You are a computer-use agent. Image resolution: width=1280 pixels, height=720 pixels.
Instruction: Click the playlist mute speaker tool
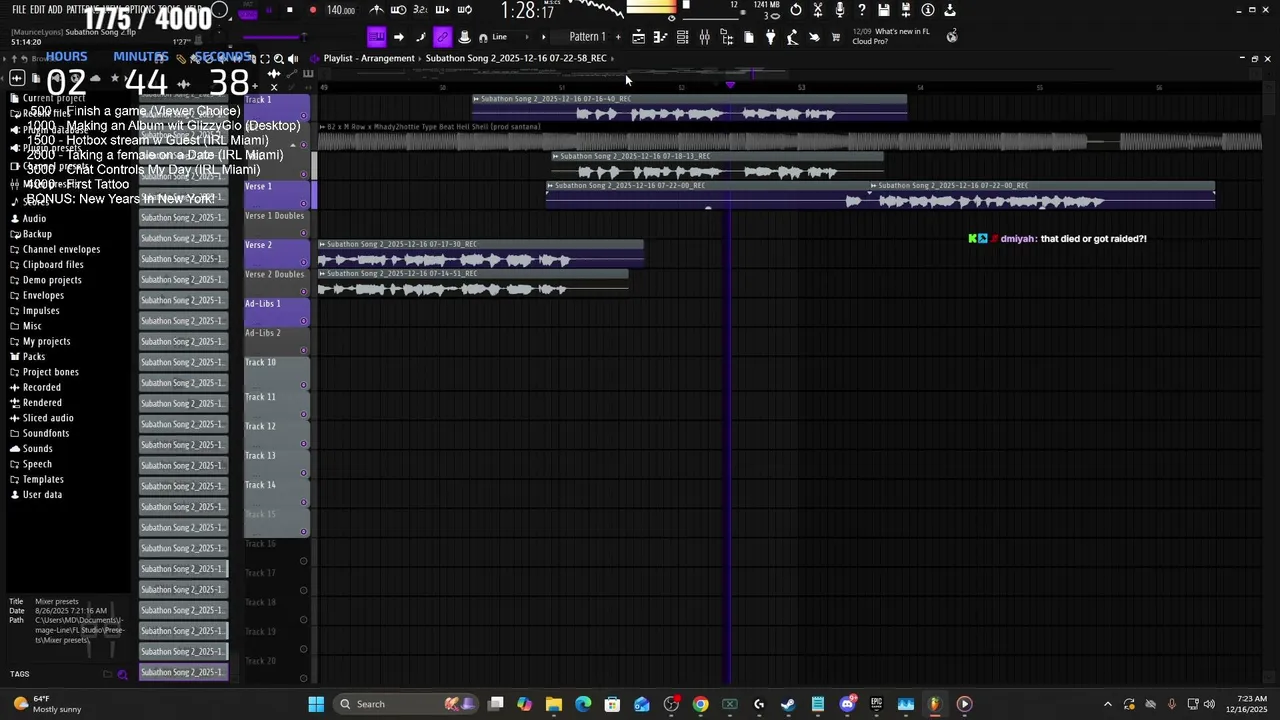pyautogui.click(x=293, y=58)
